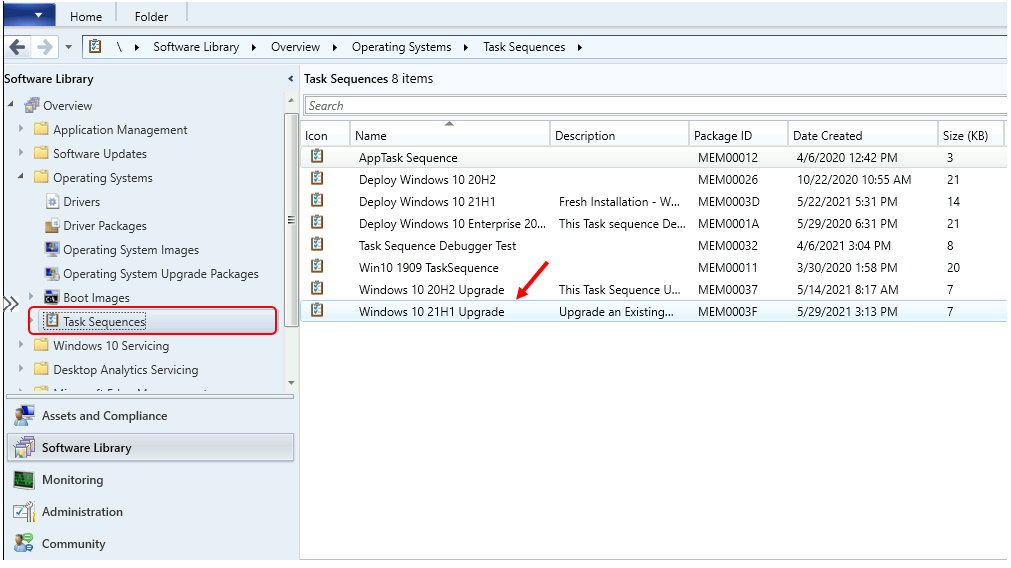Expand the collapsed pane double chevron
Image resolution: width=1011 pixels, height=568 pixels.
11,304
